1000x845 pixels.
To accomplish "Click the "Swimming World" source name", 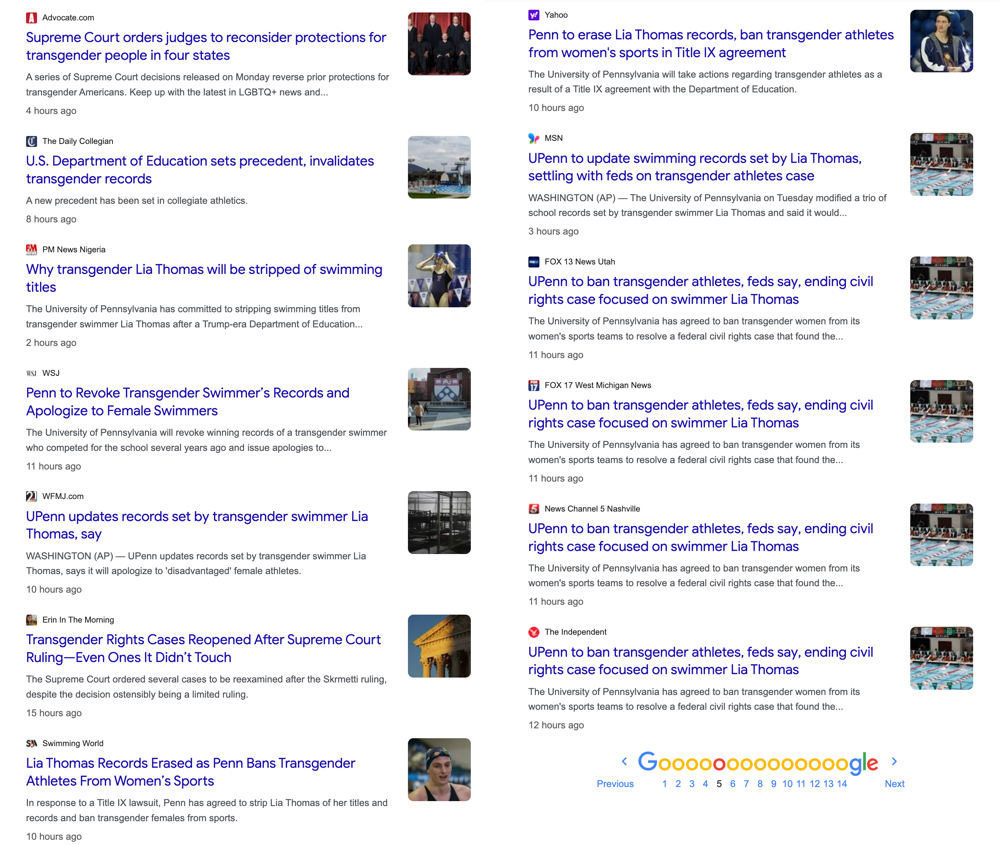I will [73, 744].
